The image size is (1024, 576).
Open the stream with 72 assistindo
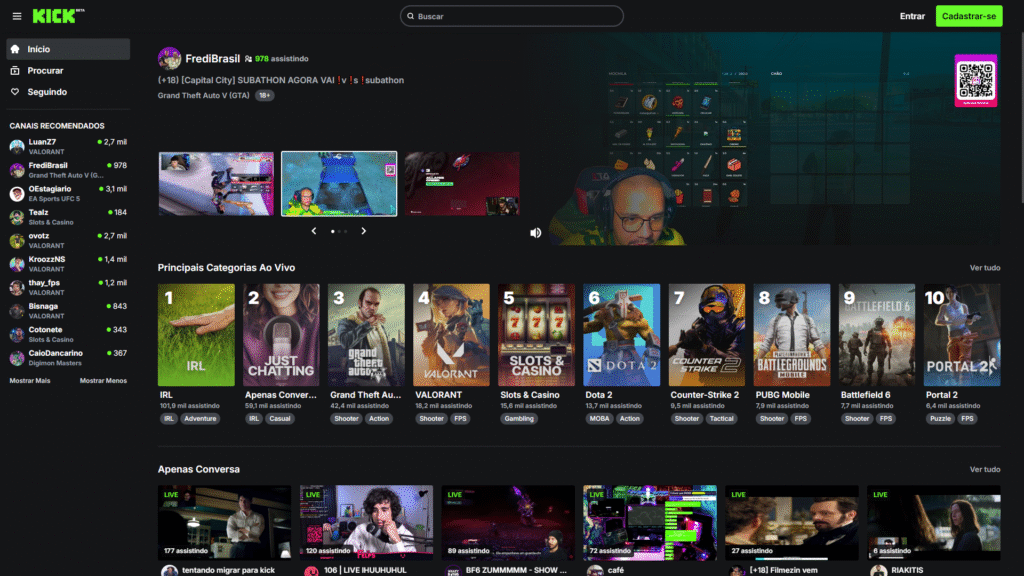point(650,522)
